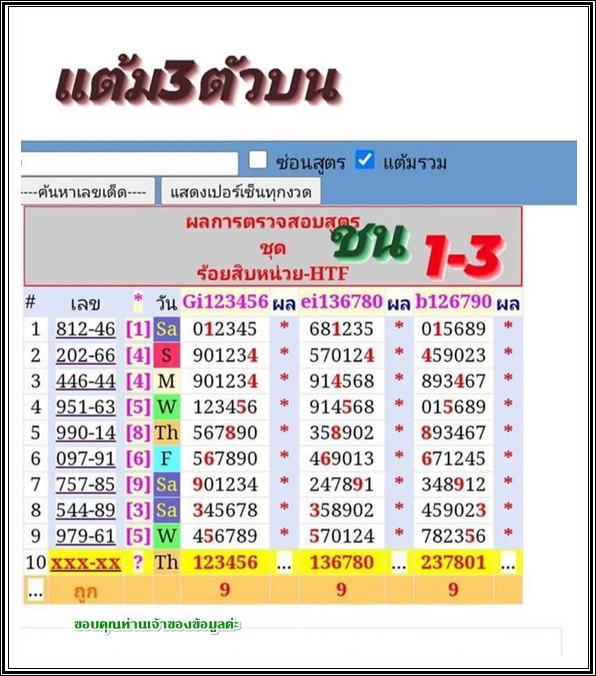596x676 pixels.
Task: Click the F day cell in row 6
Action: point(166,459)
